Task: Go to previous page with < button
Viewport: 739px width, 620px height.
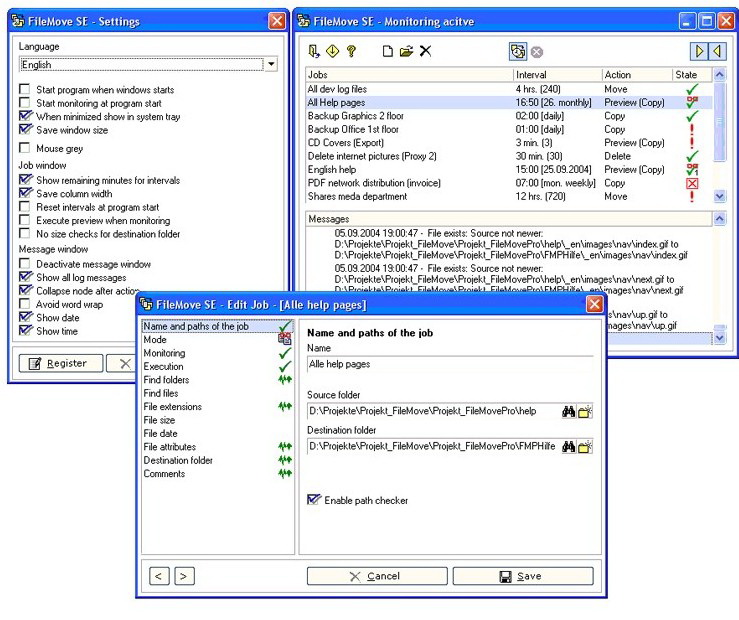Action: click(159, 576)
